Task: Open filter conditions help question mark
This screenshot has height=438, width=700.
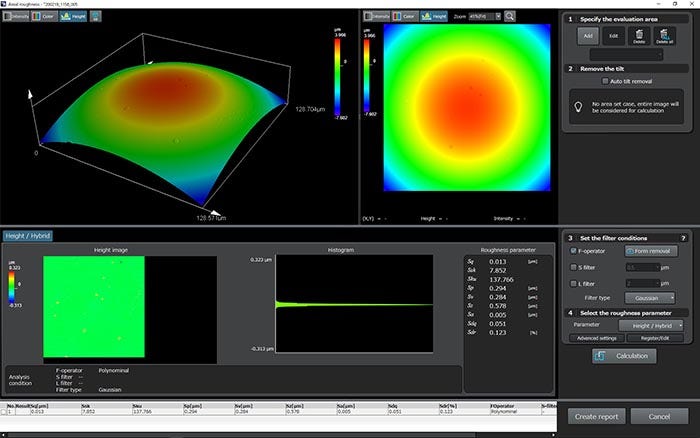Action: click(684, 237)
